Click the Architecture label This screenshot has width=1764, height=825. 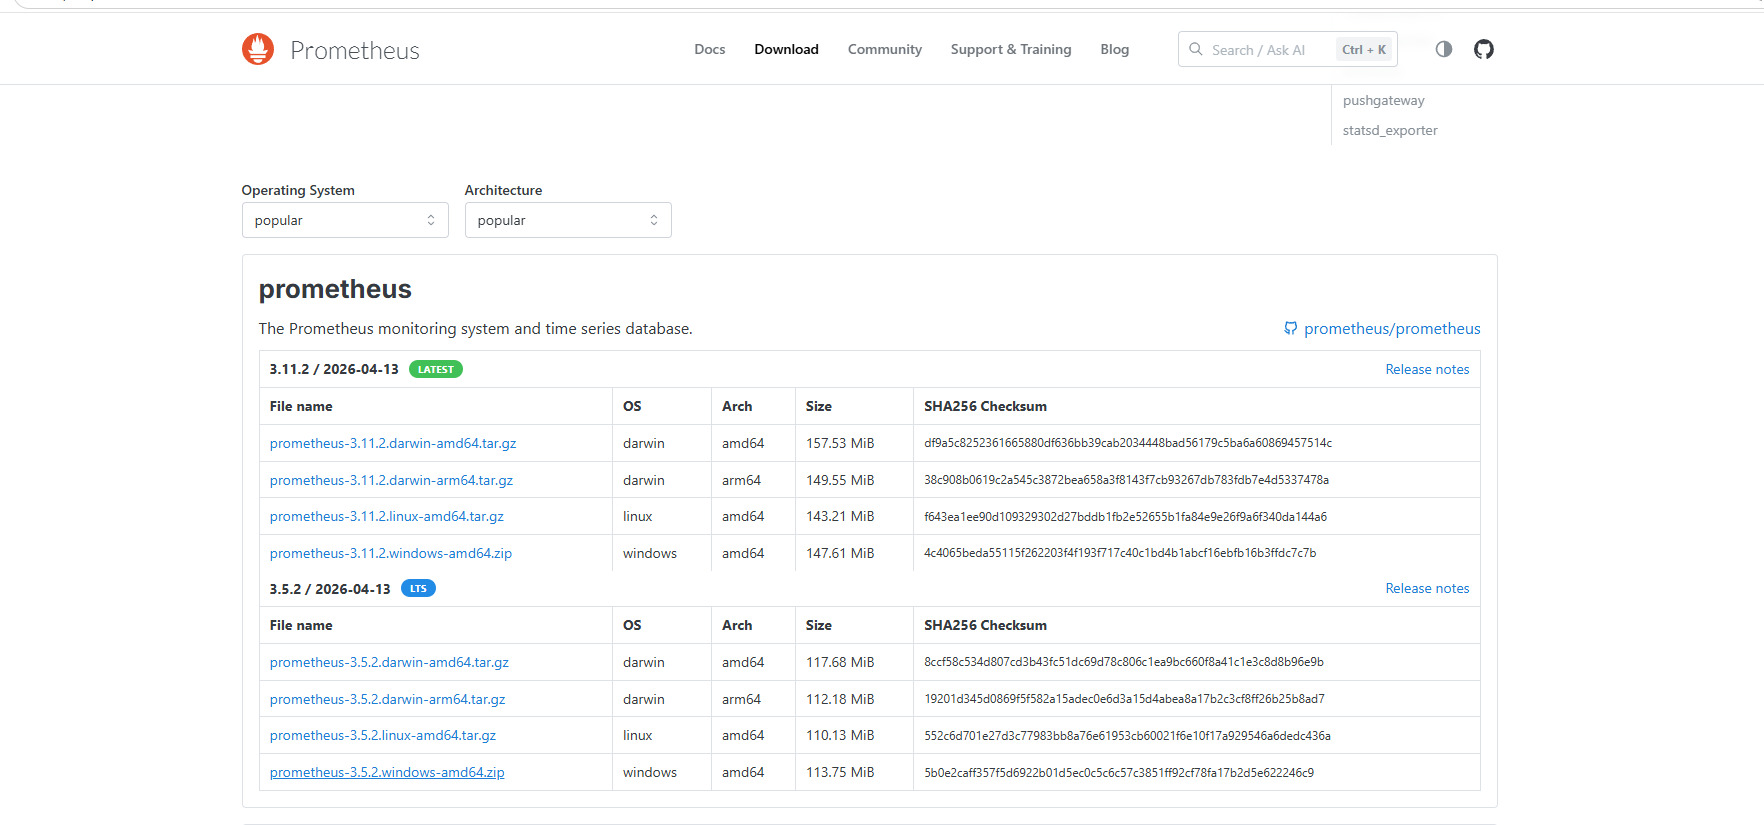point(503,190)
